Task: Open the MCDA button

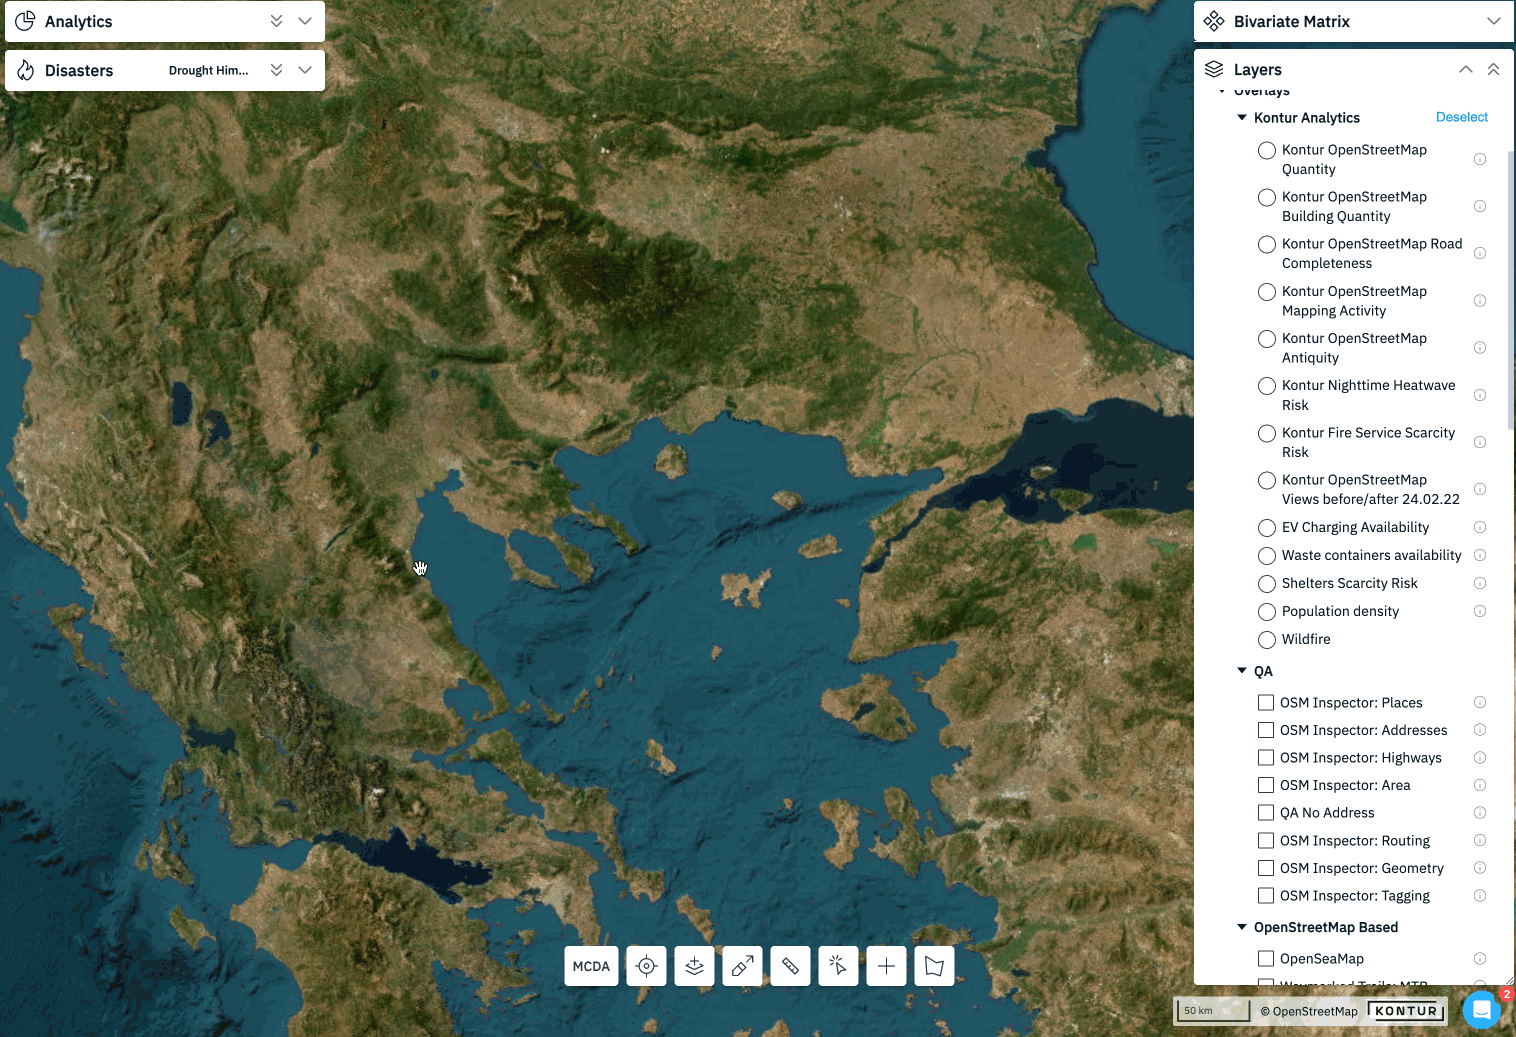Action: coord(591,965)
